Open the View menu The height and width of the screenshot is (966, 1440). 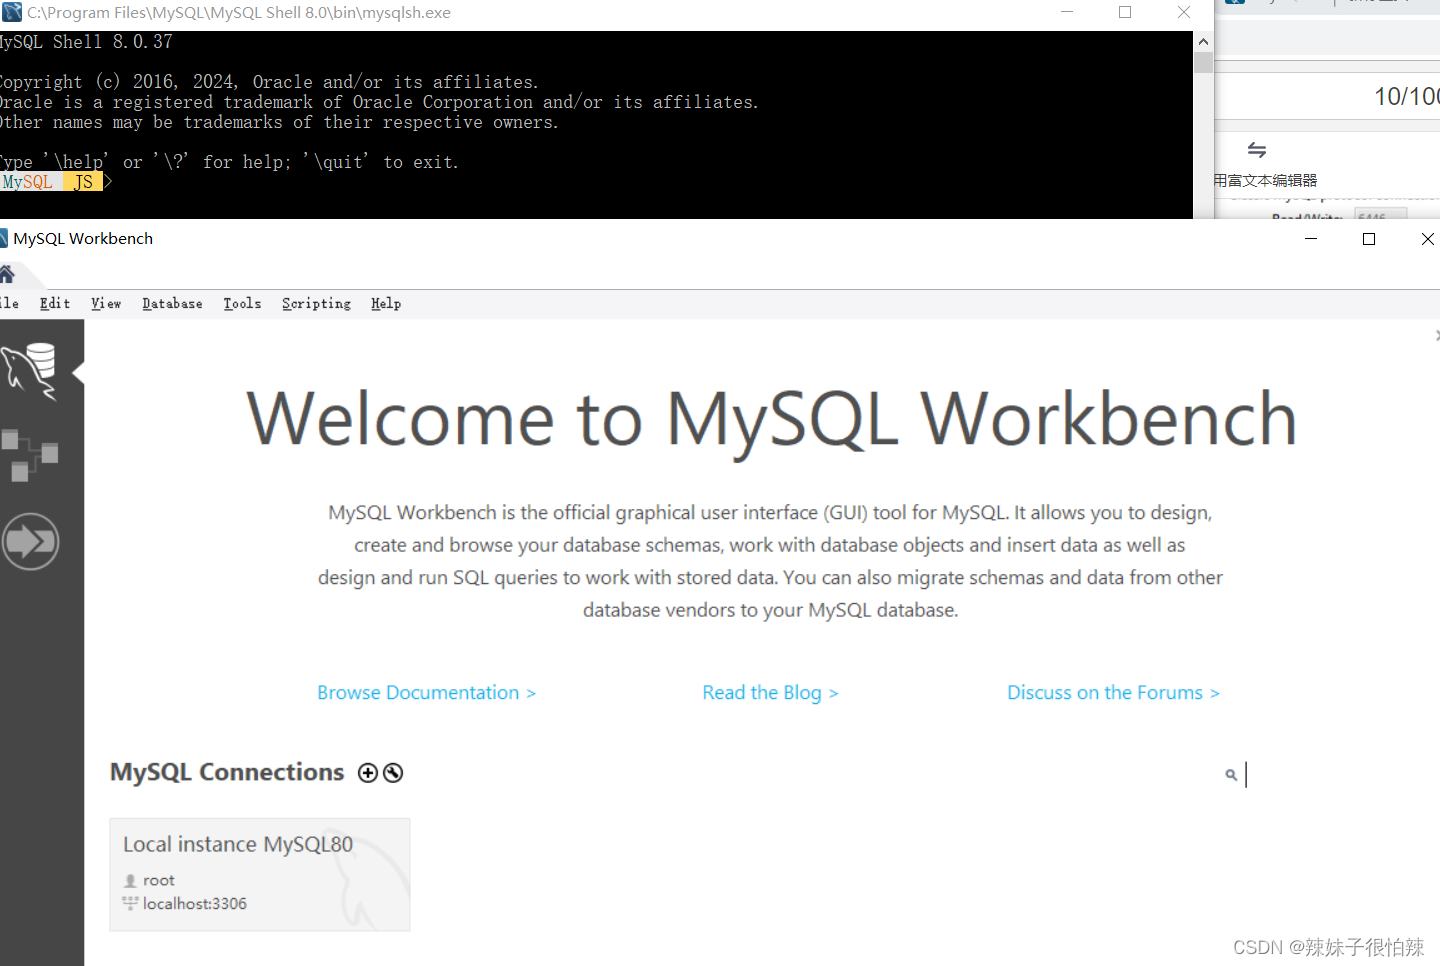click(x=106, y=304)
